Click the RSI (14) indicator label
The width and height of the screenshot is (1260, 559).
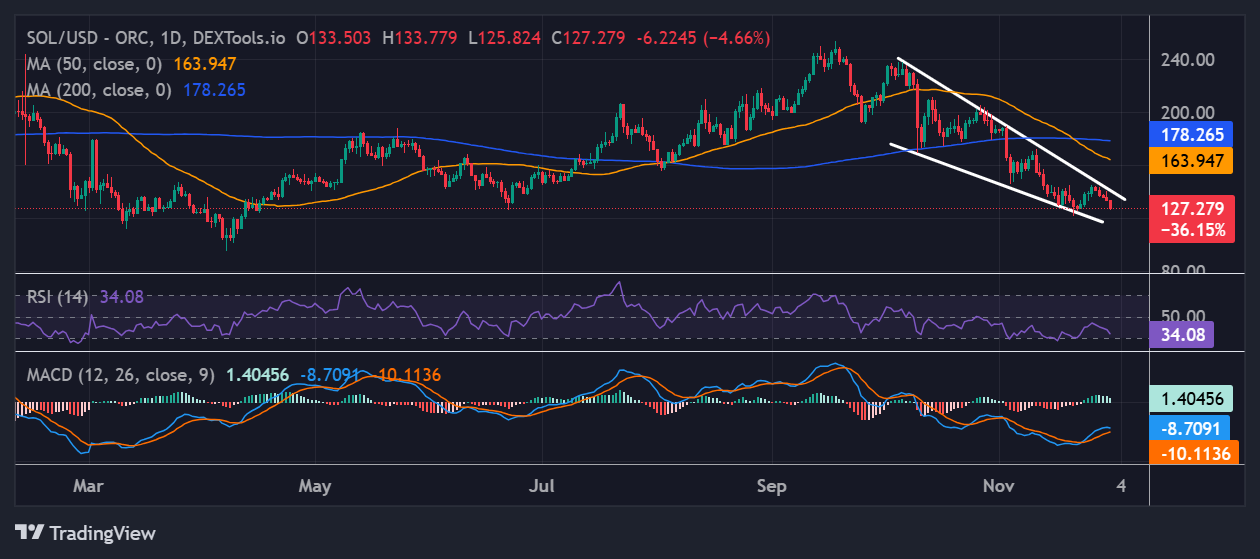pos(55,296)
